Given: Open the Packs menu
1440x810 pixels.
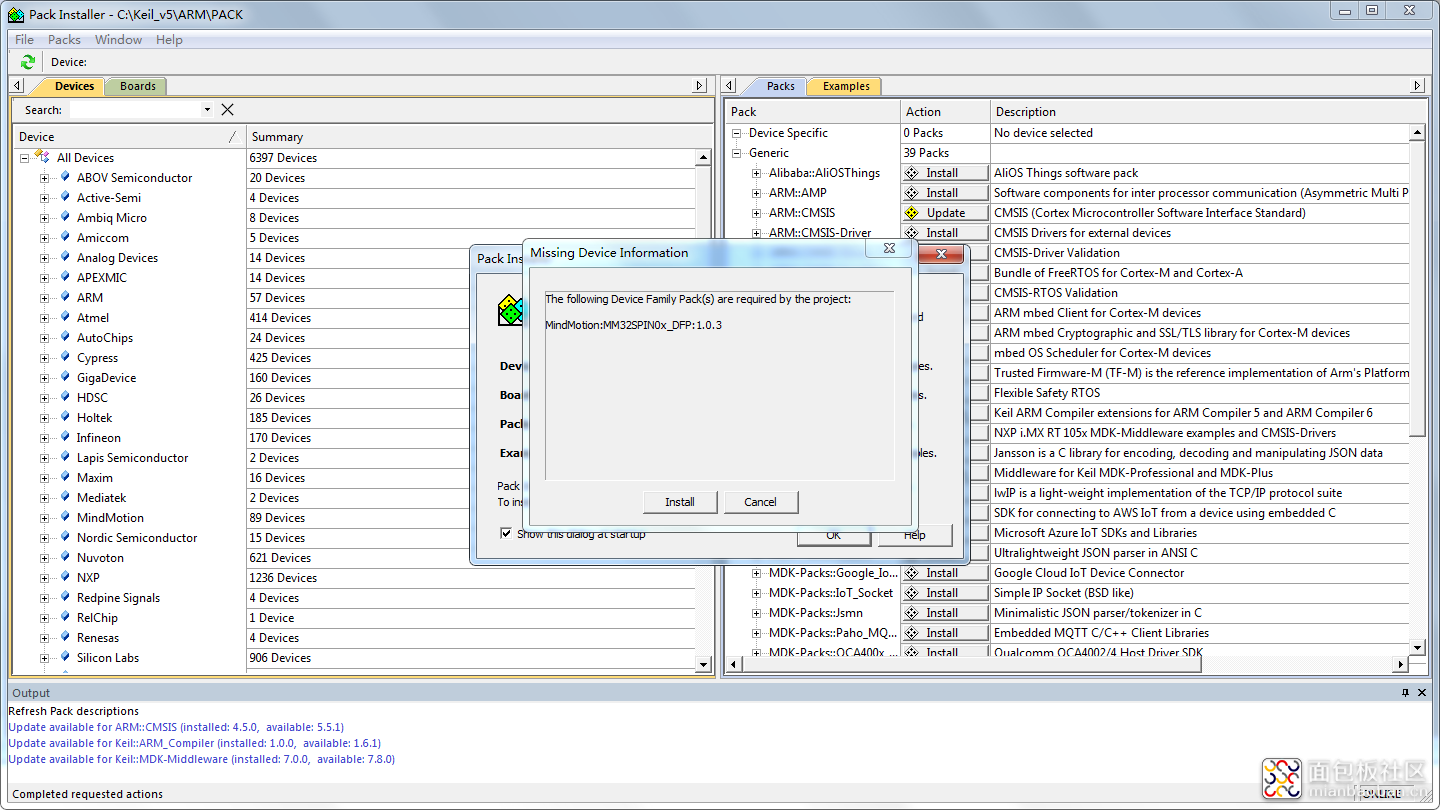Looking at the screenshot, I should point(64,40).
